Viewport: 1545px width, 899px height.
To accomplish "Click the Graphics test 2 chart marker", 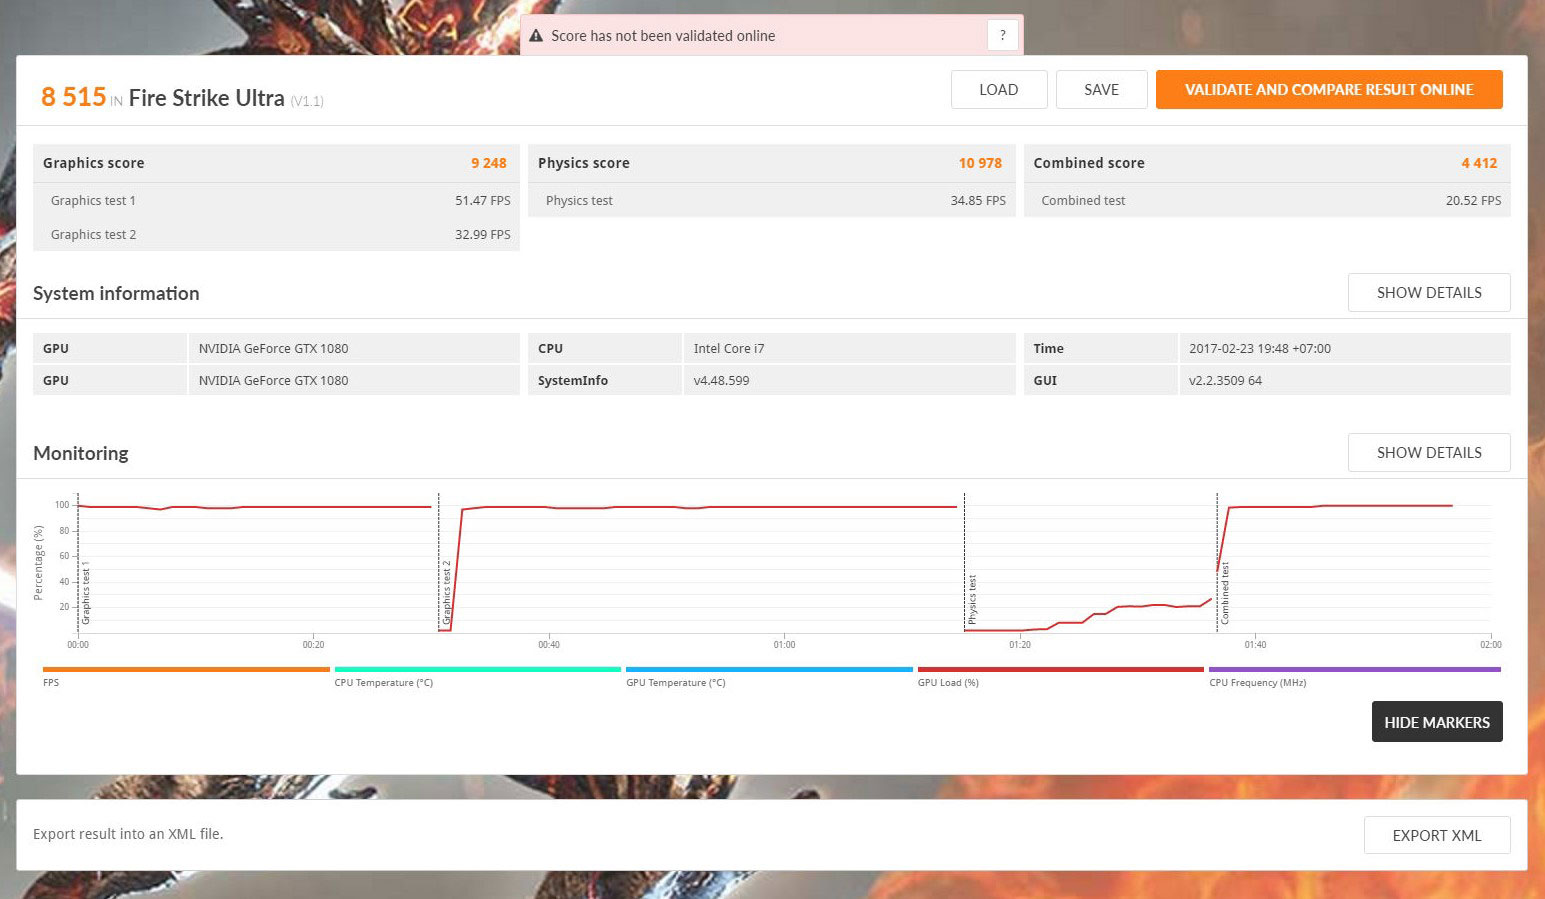I will pyautogui.click(x=447, y=592).
